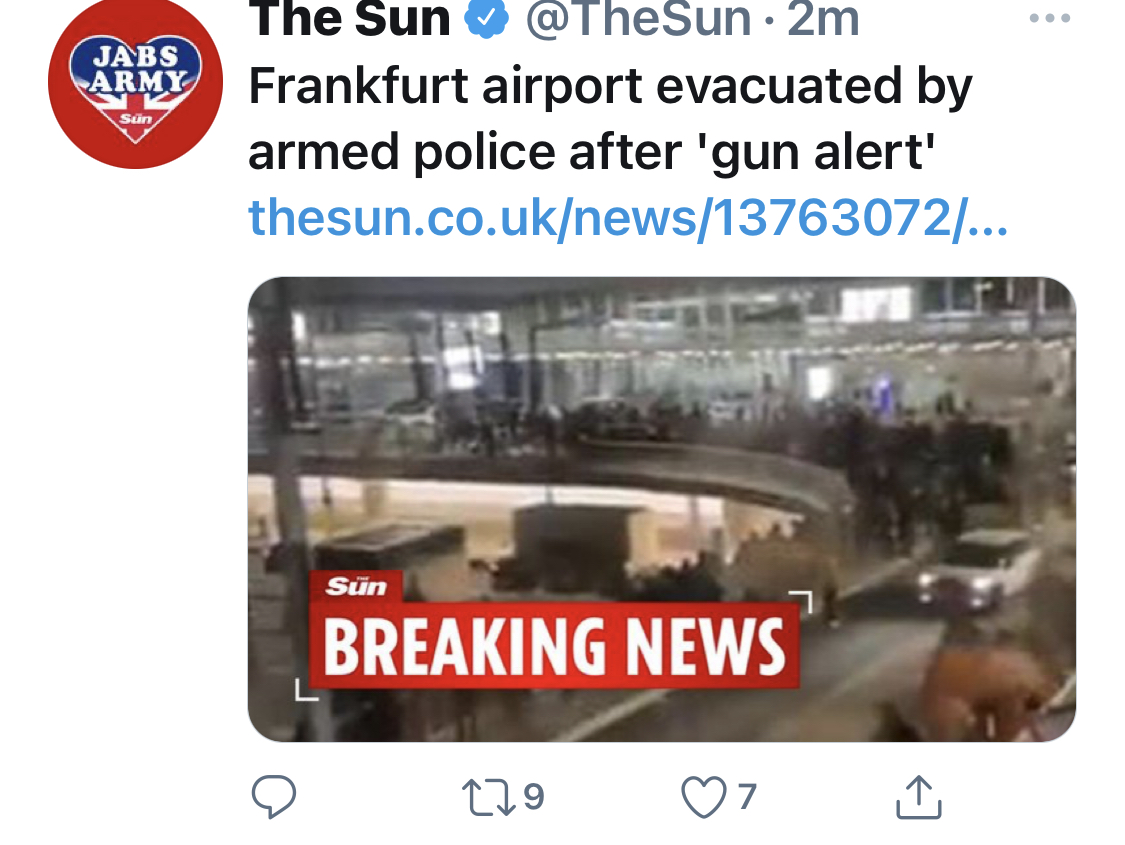This screenshot has height=845, width=1125.
Task: Click the like count 7
Action: coord(747,796)
